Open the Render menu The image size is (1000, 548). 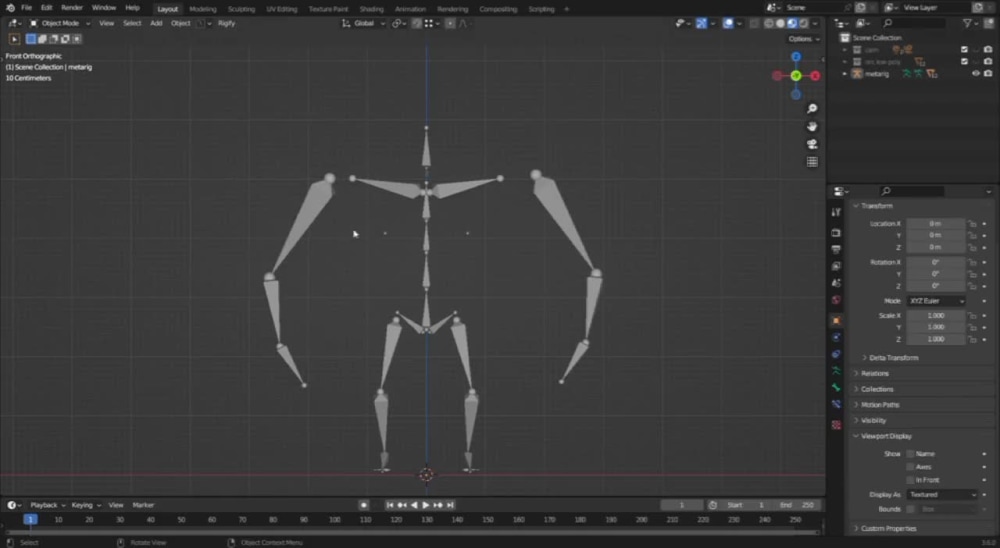(x=71, y=8)
